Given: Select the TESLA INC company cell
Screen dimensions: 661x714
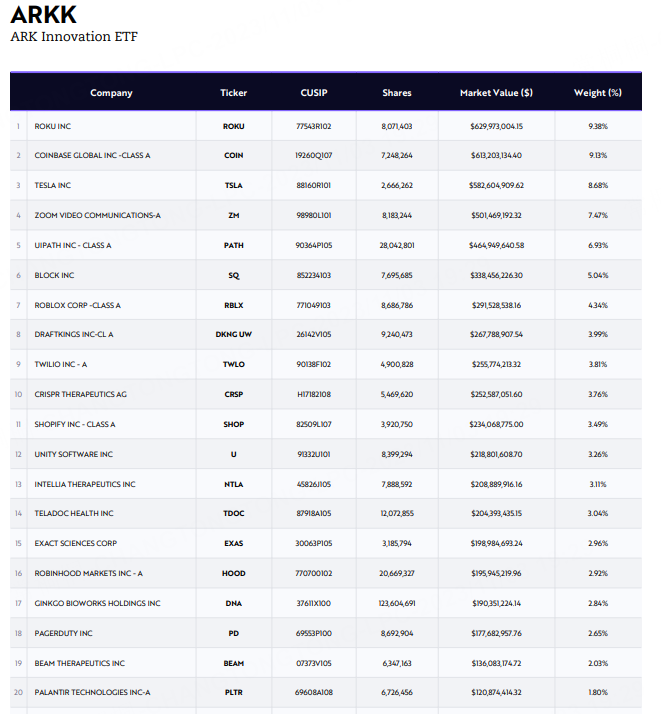Looking at the screenshot, I should click(112, 185).
